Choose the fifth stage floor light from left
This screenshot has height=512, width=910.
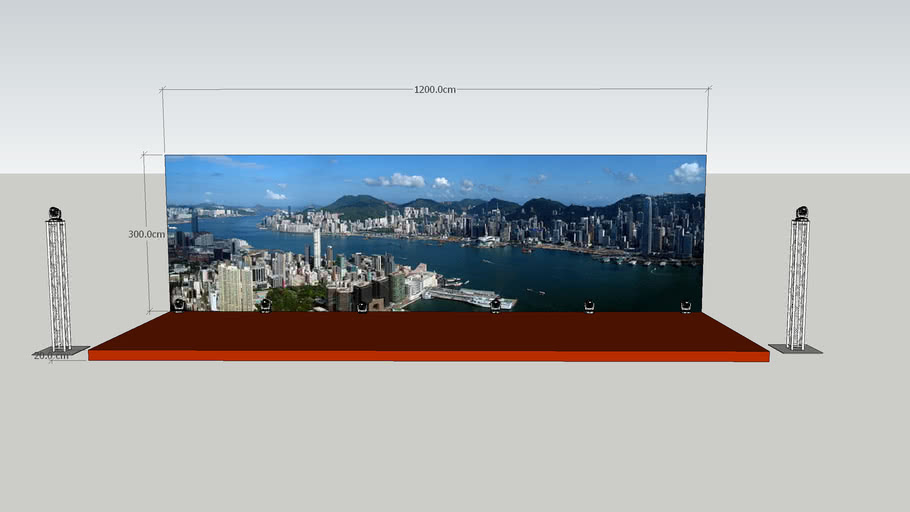click(589, 305)
